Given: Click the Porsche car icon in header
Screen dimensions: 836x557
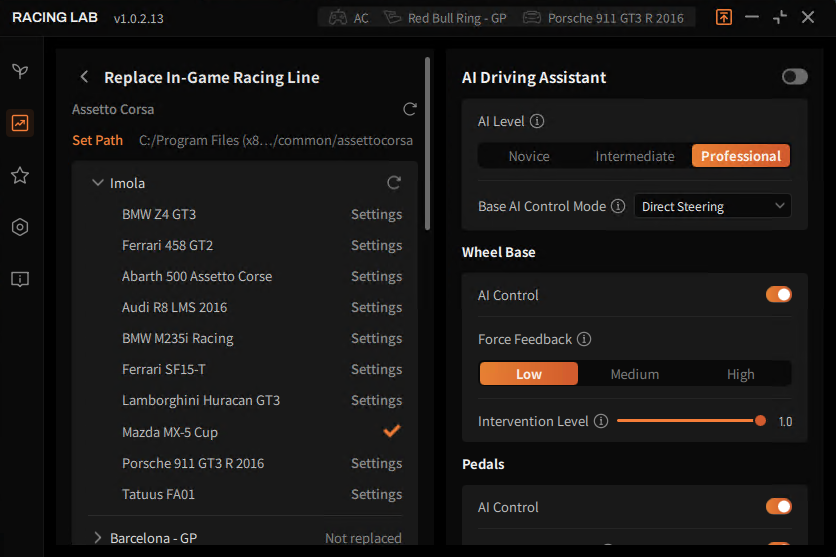Looking at the screenshot, I should point(532,18).
